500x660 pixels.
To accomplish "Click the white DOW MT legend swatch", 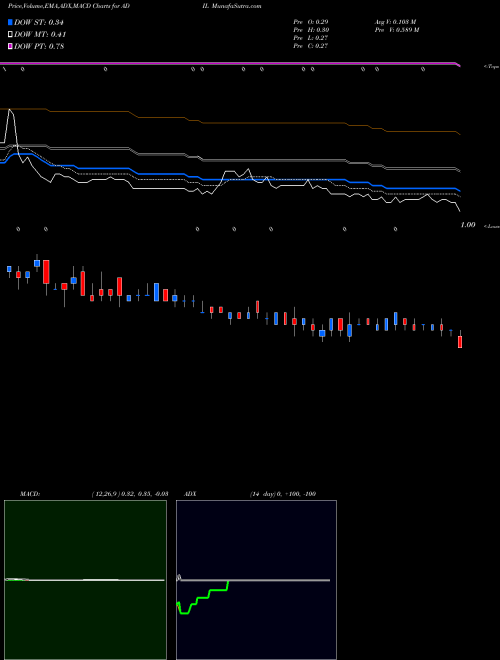I will pos(11,35).
